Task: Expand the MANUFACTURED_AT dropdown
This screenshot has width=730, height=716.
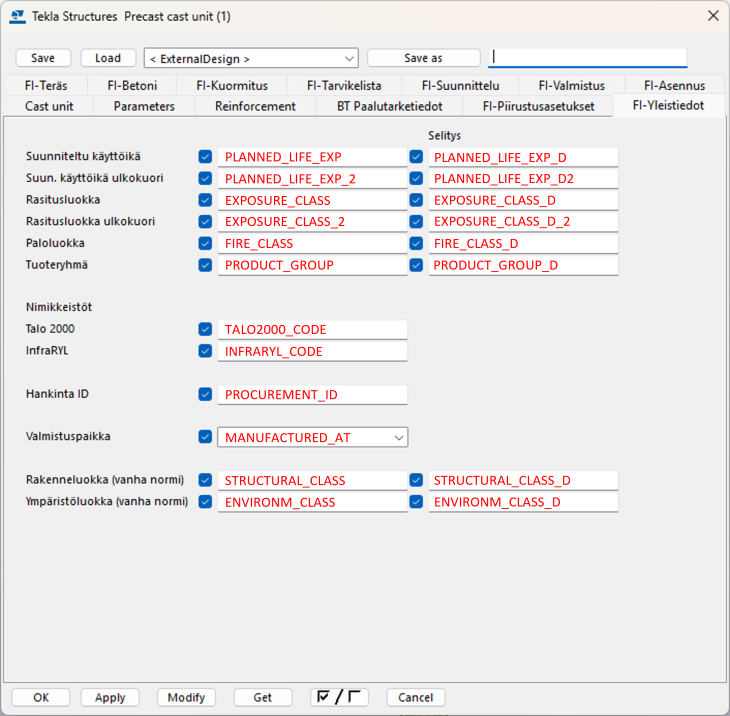Action: 398,437
